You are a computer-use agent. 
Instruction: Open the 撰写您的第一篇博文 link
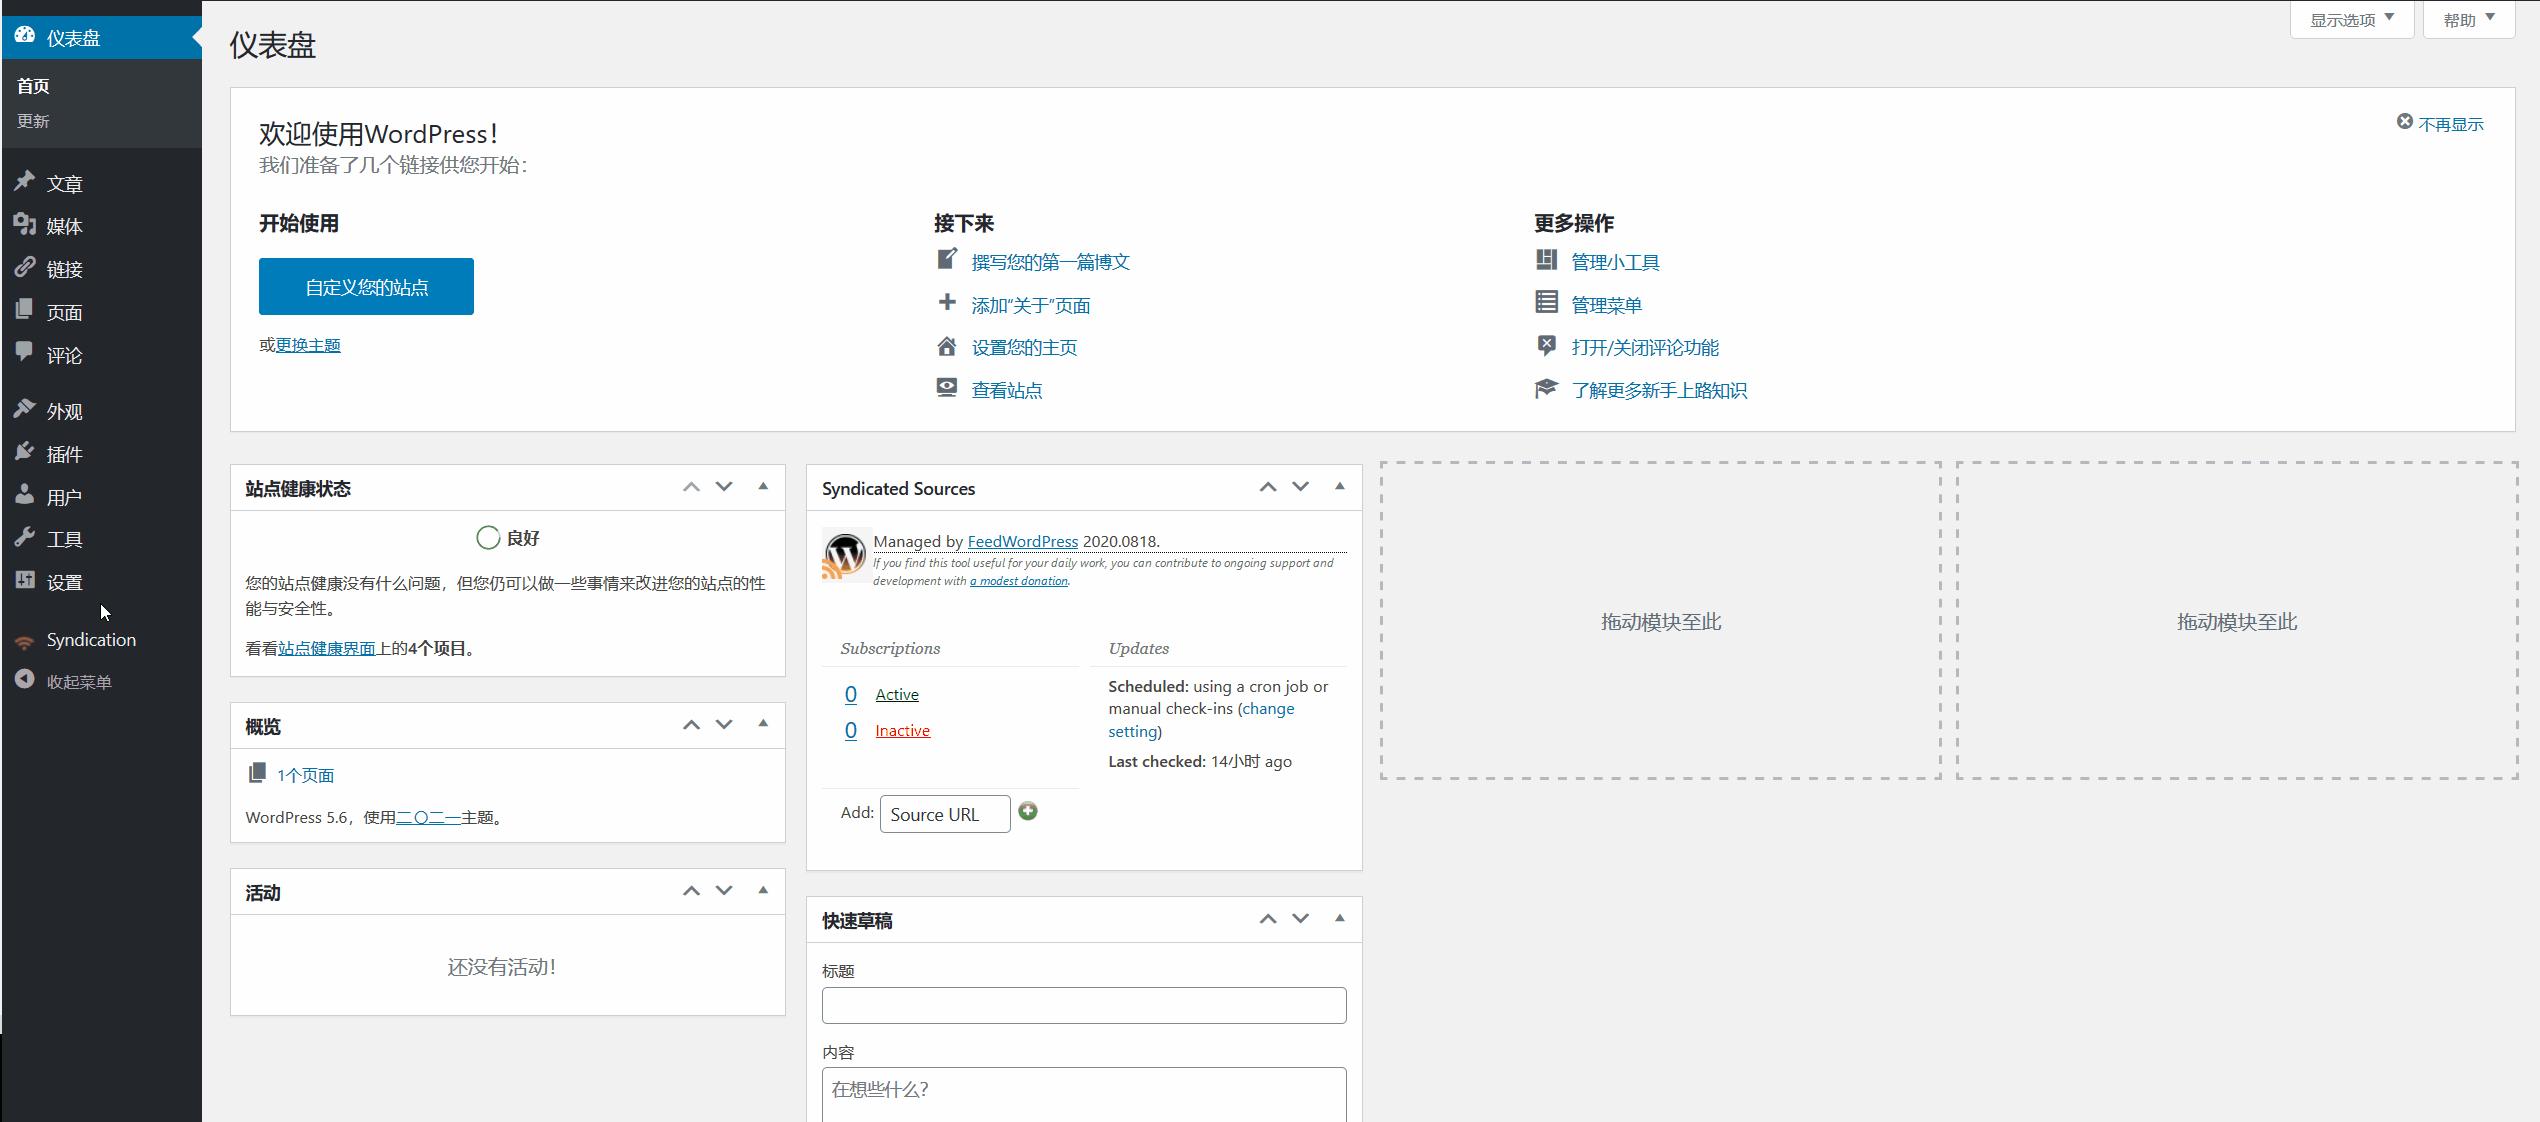point(1050,262)
